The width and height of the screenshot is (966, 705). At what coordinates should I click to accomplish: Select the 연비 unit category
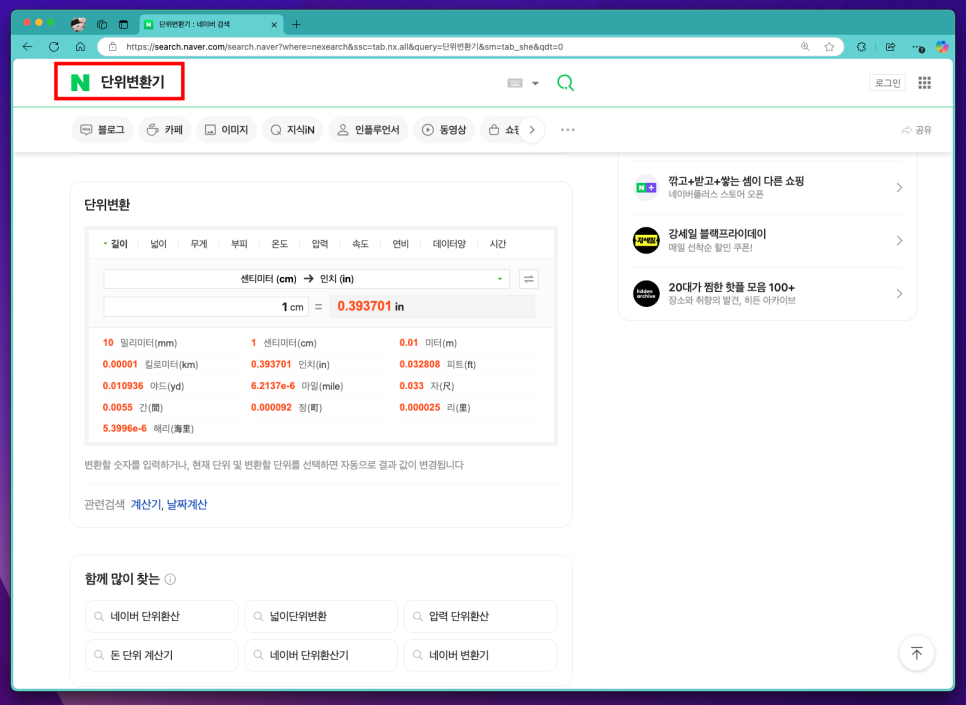(400, 244)
